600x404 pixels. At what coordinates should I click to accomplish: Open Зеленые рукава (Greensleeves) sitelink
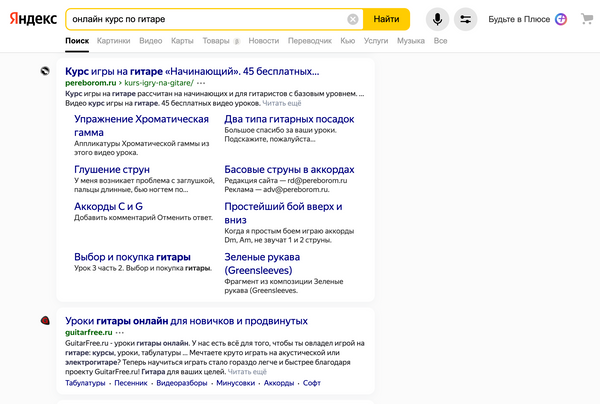tap(262, 264)
